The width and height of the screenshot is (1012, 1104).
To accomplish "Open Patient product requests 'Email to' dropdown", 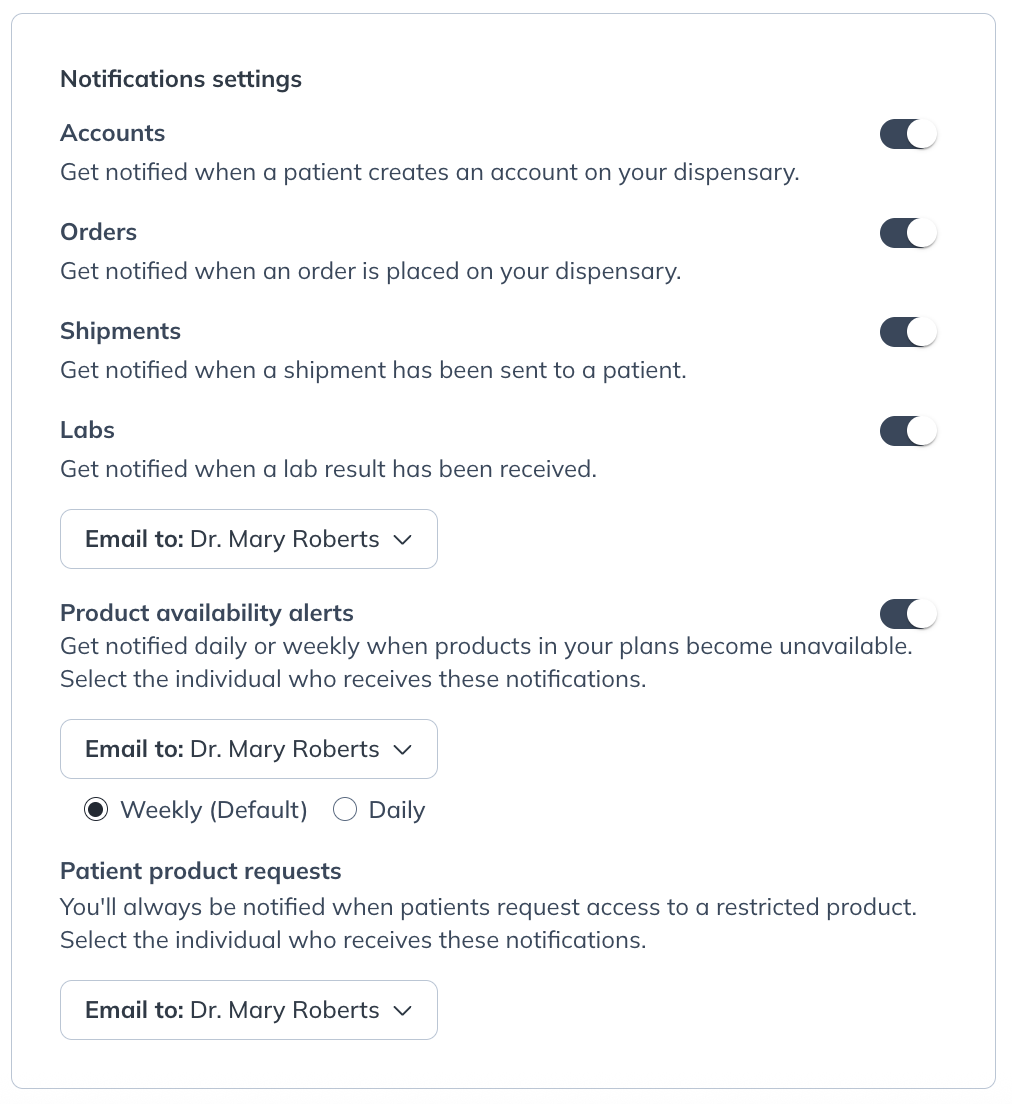I will 248,1010.
